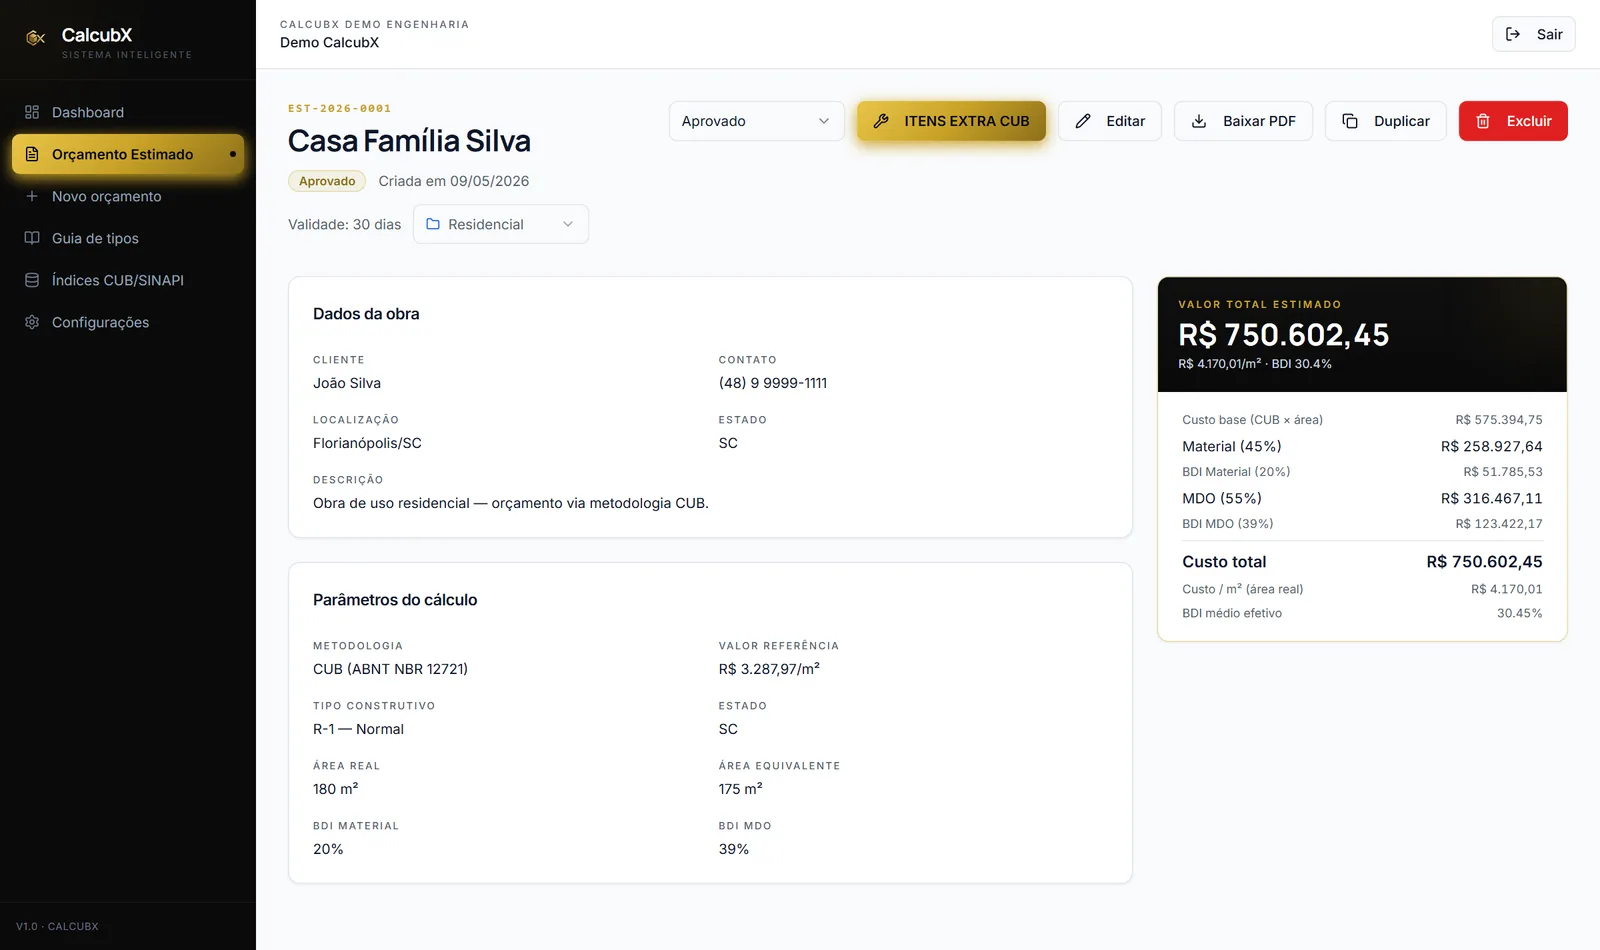Select Orçamento Estimado sidebar item
Image resolution: width=1600 pixels, height=950 pixels.
[x=128, y=154]
